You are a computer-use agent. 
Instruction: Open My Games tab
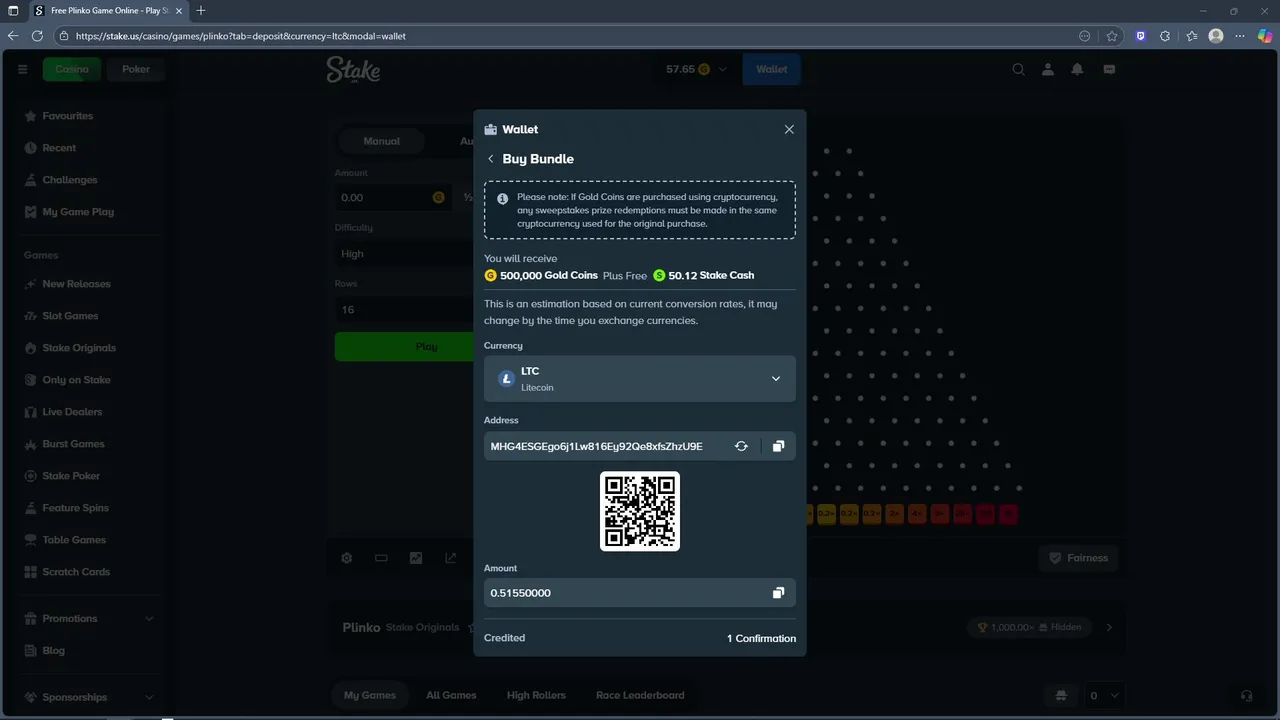(370, 695)
